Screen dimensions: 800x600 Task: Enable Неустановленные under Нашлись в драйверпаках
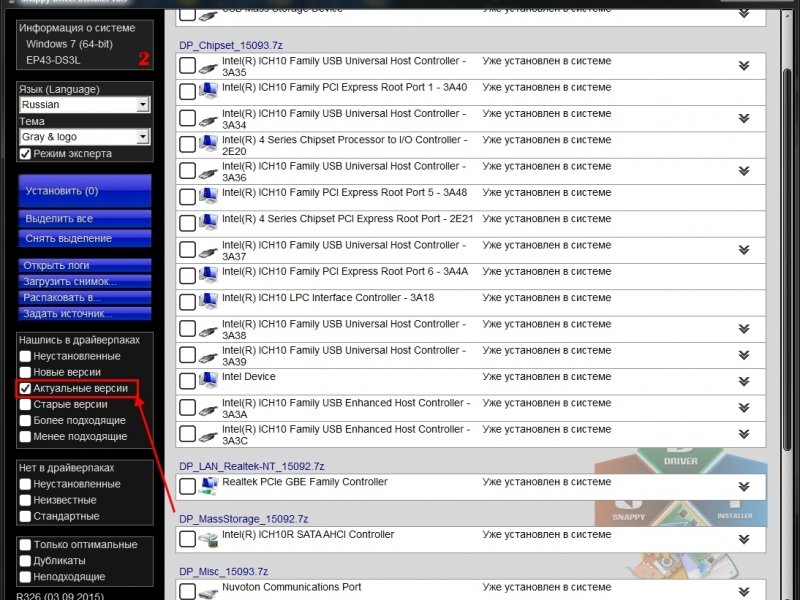click(x=25, y=356)
